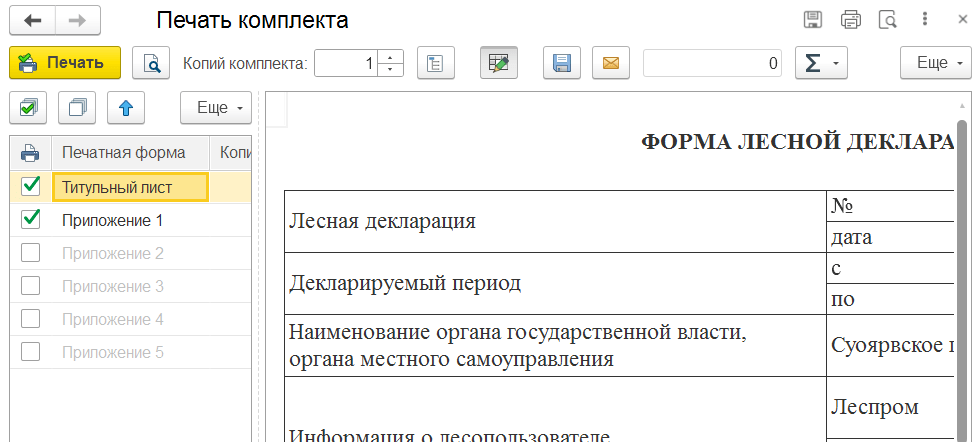
Task: Open the Еще dropdown above the forms list
Action: point(216,108)
